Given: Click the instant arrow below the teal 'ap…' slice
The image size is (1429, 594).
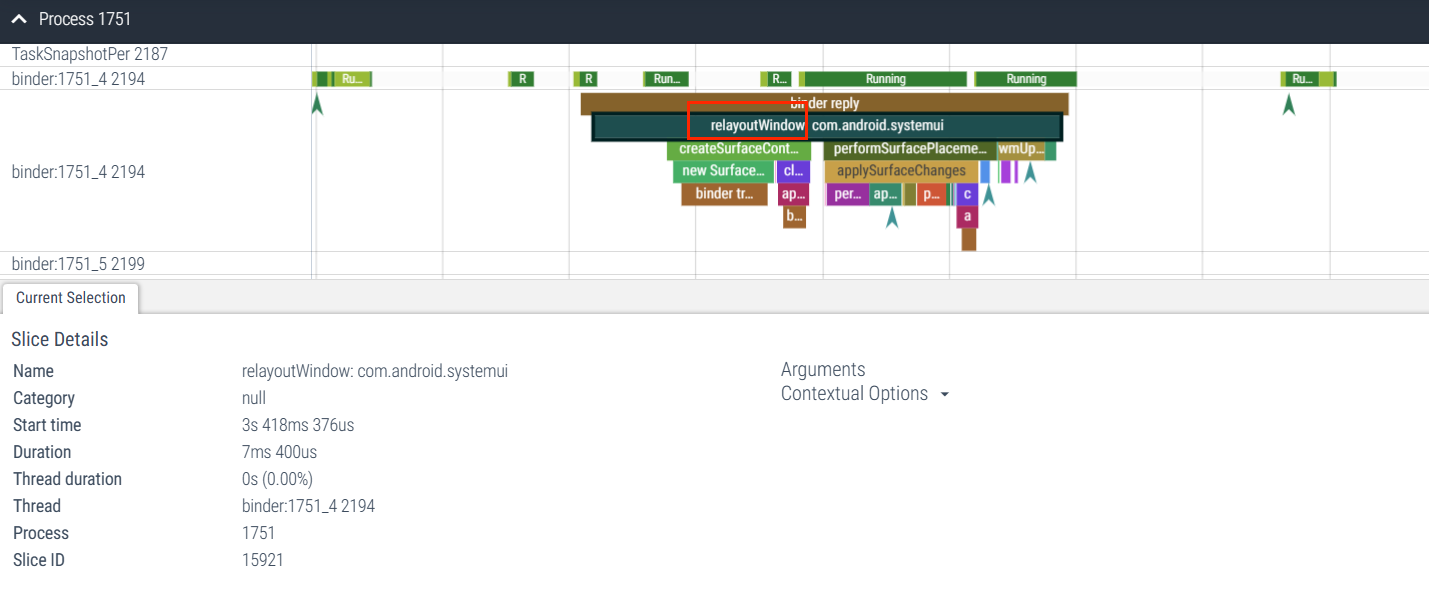Looking at the screenshot, I should point(892,217).
